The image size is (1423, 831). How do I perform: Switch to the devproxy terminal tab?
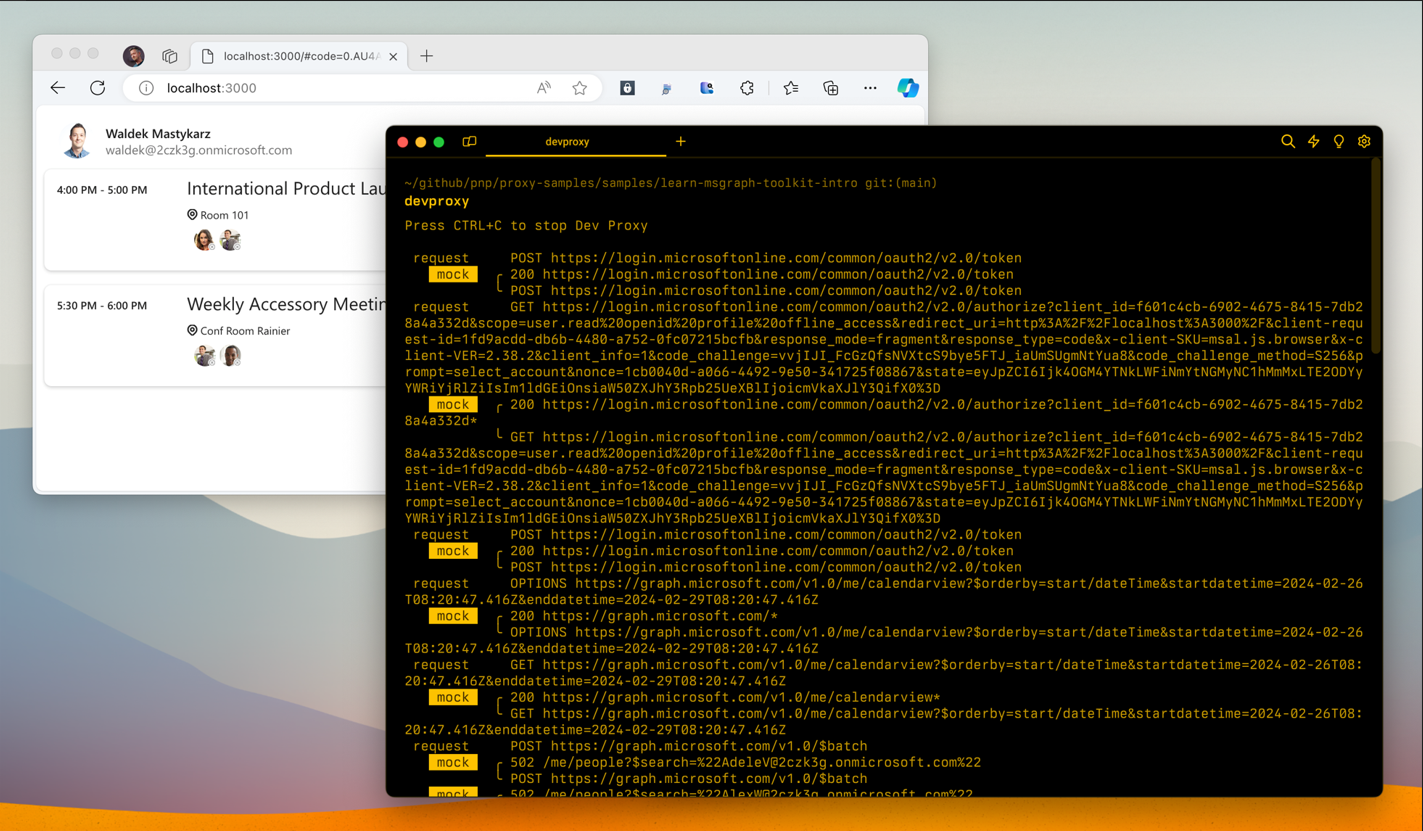(x=568, y=142)
